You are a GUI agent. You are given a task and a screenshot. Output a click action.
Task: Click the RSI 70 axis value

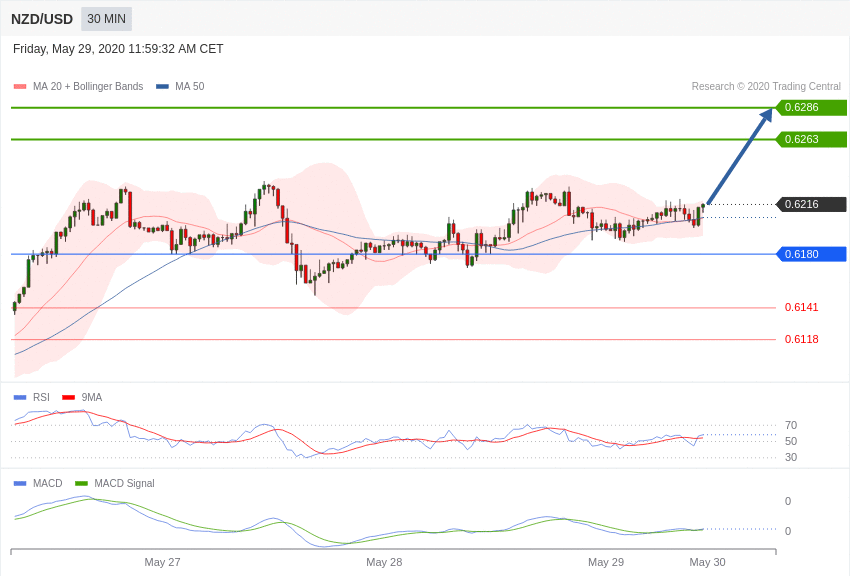coord(791,425)
